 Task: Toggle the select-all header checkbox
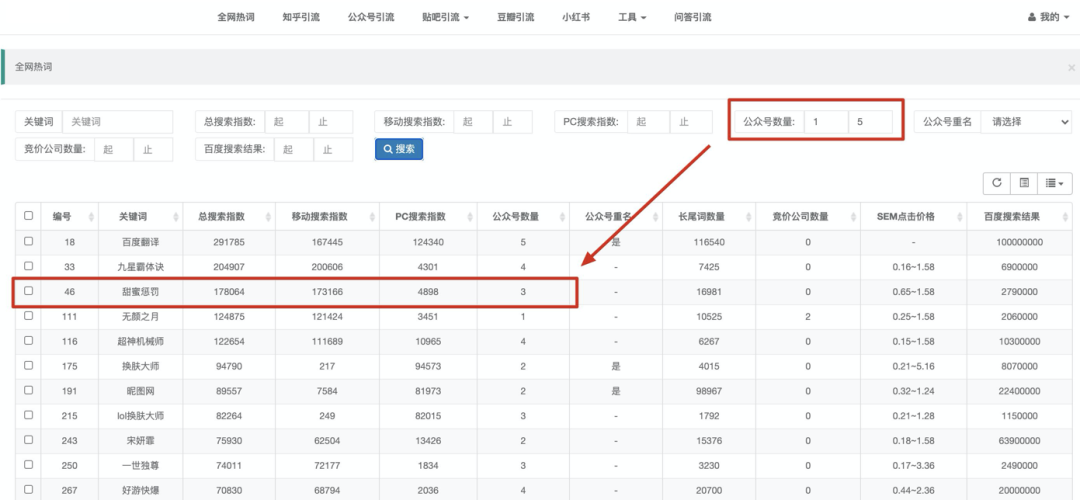click(28, 216)
